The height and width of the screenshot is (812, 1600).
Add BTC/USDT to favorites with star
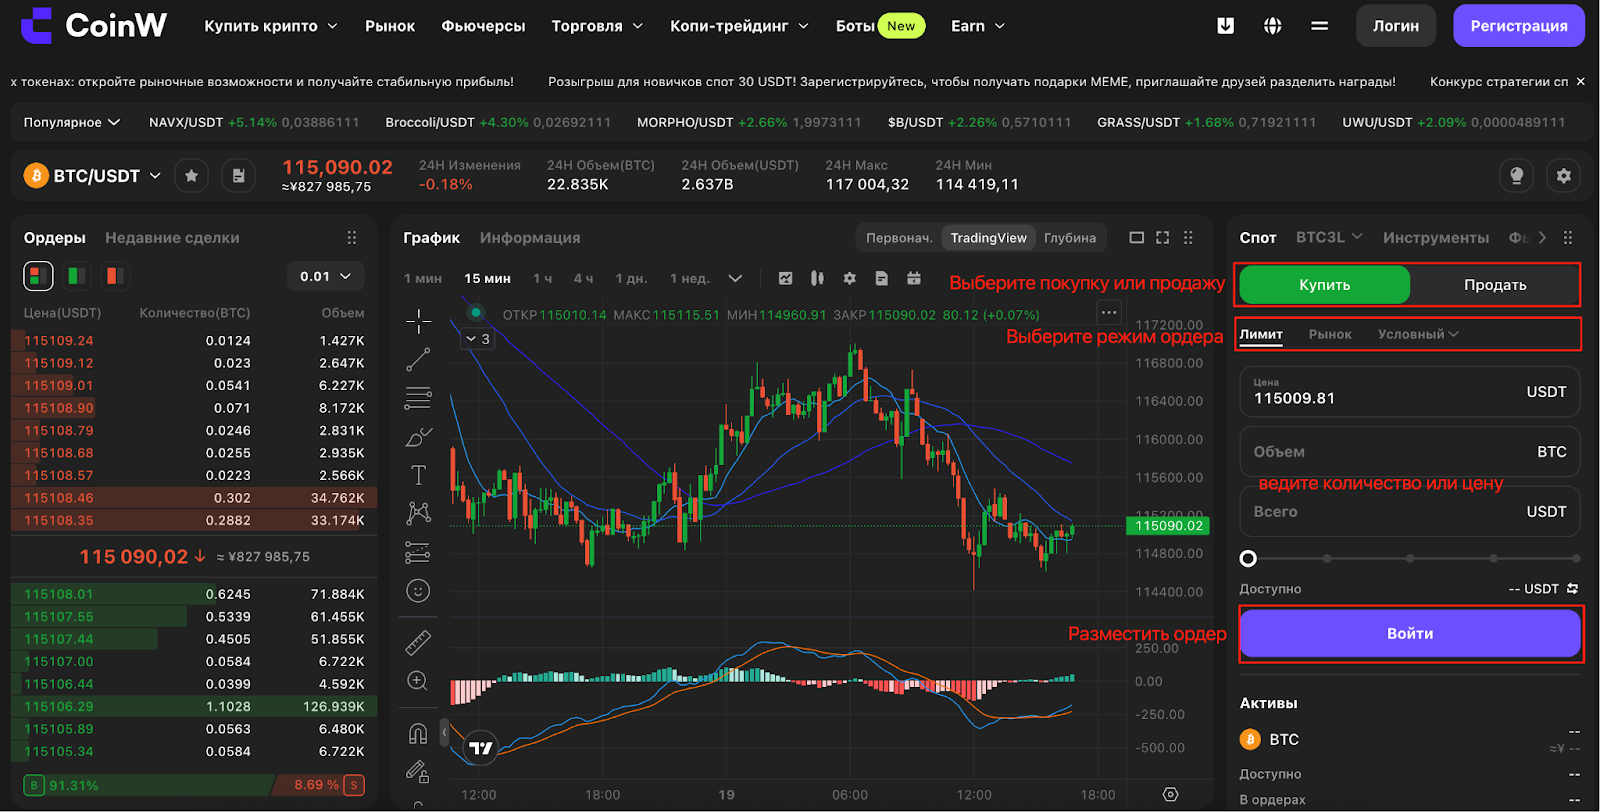pos(191,176)
